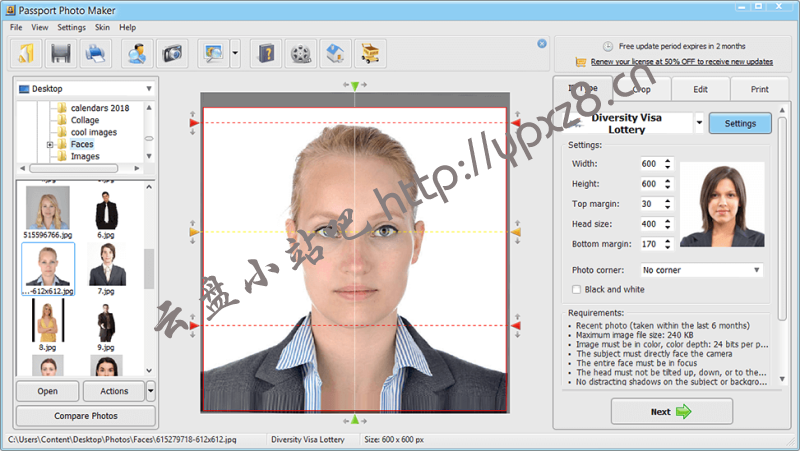Click the shopping cart order icon
This screenshot has width=800, height=451.
370,54
